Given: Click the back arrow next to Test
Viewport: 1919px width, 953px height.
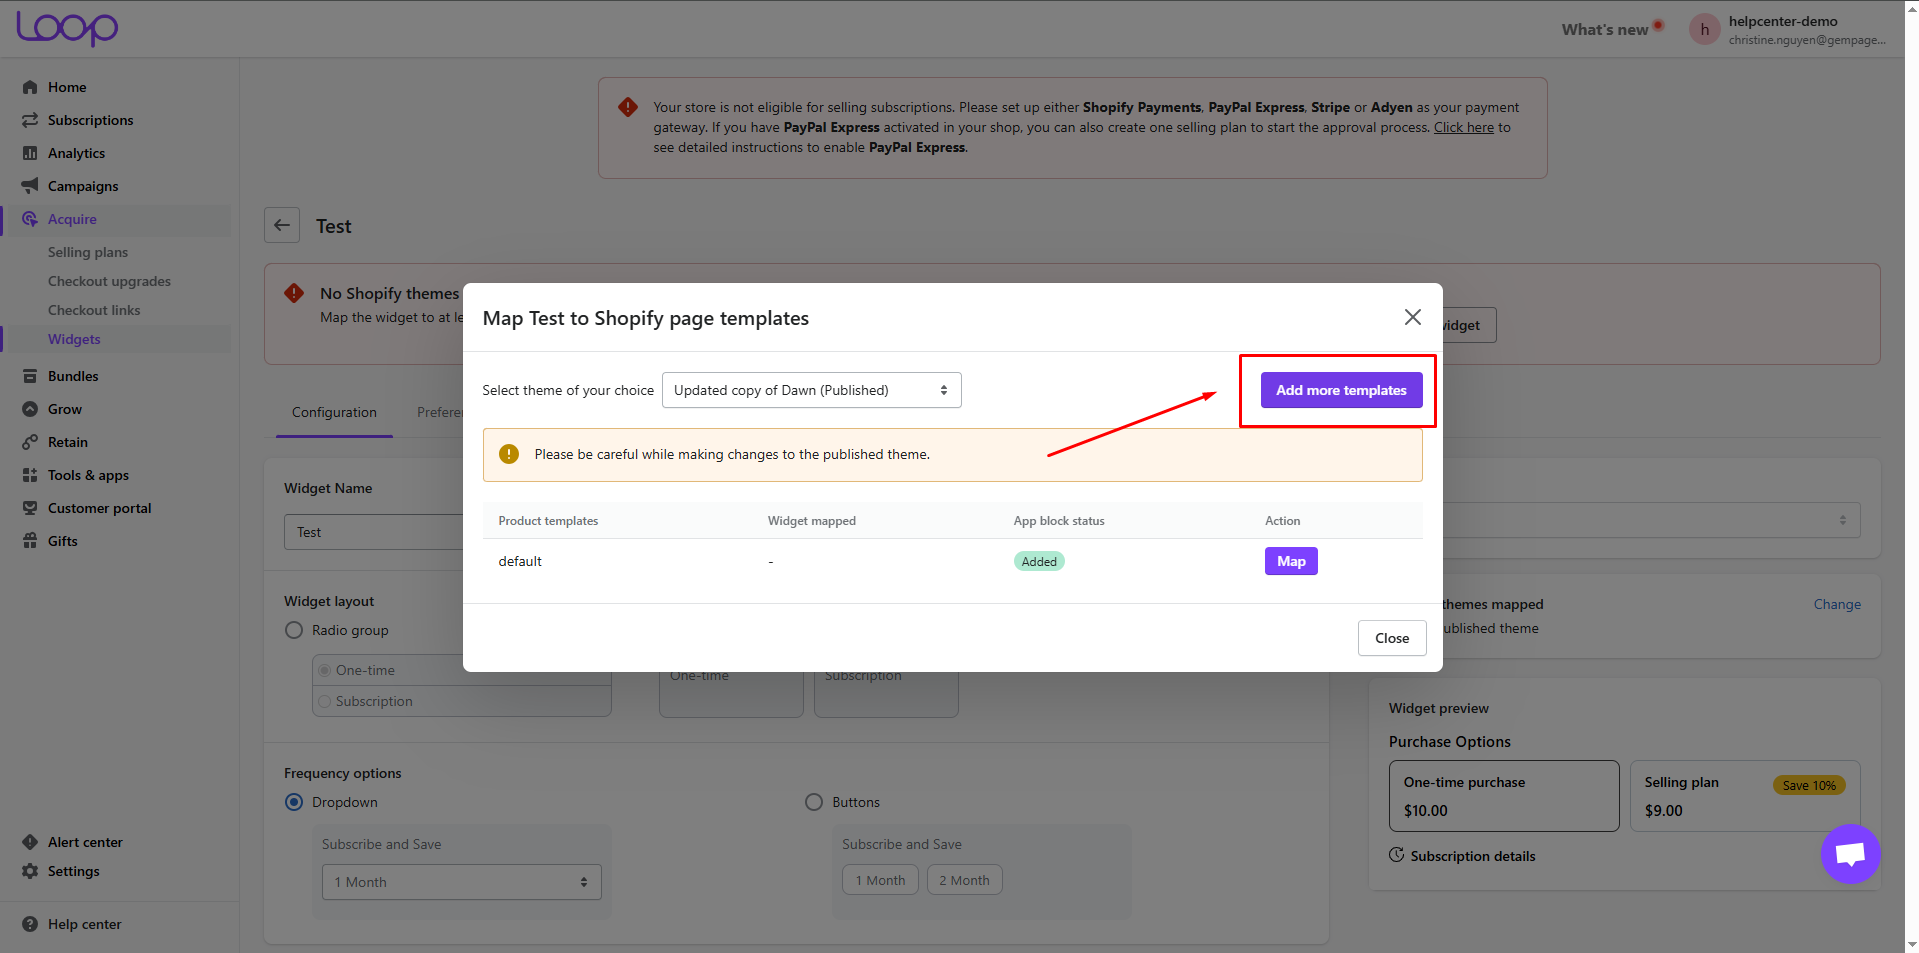Looking at the screenshot, I should (282, 226).
